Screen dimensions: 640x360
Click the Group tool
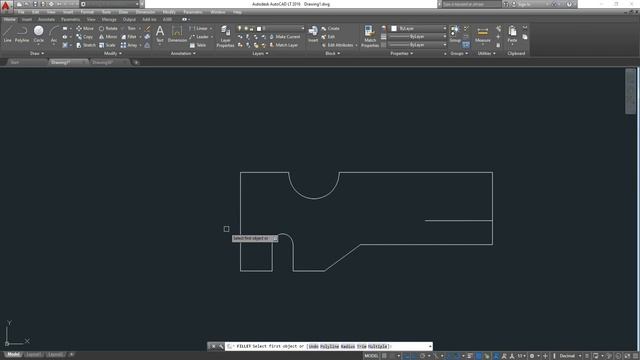click(x=455, y=33)
